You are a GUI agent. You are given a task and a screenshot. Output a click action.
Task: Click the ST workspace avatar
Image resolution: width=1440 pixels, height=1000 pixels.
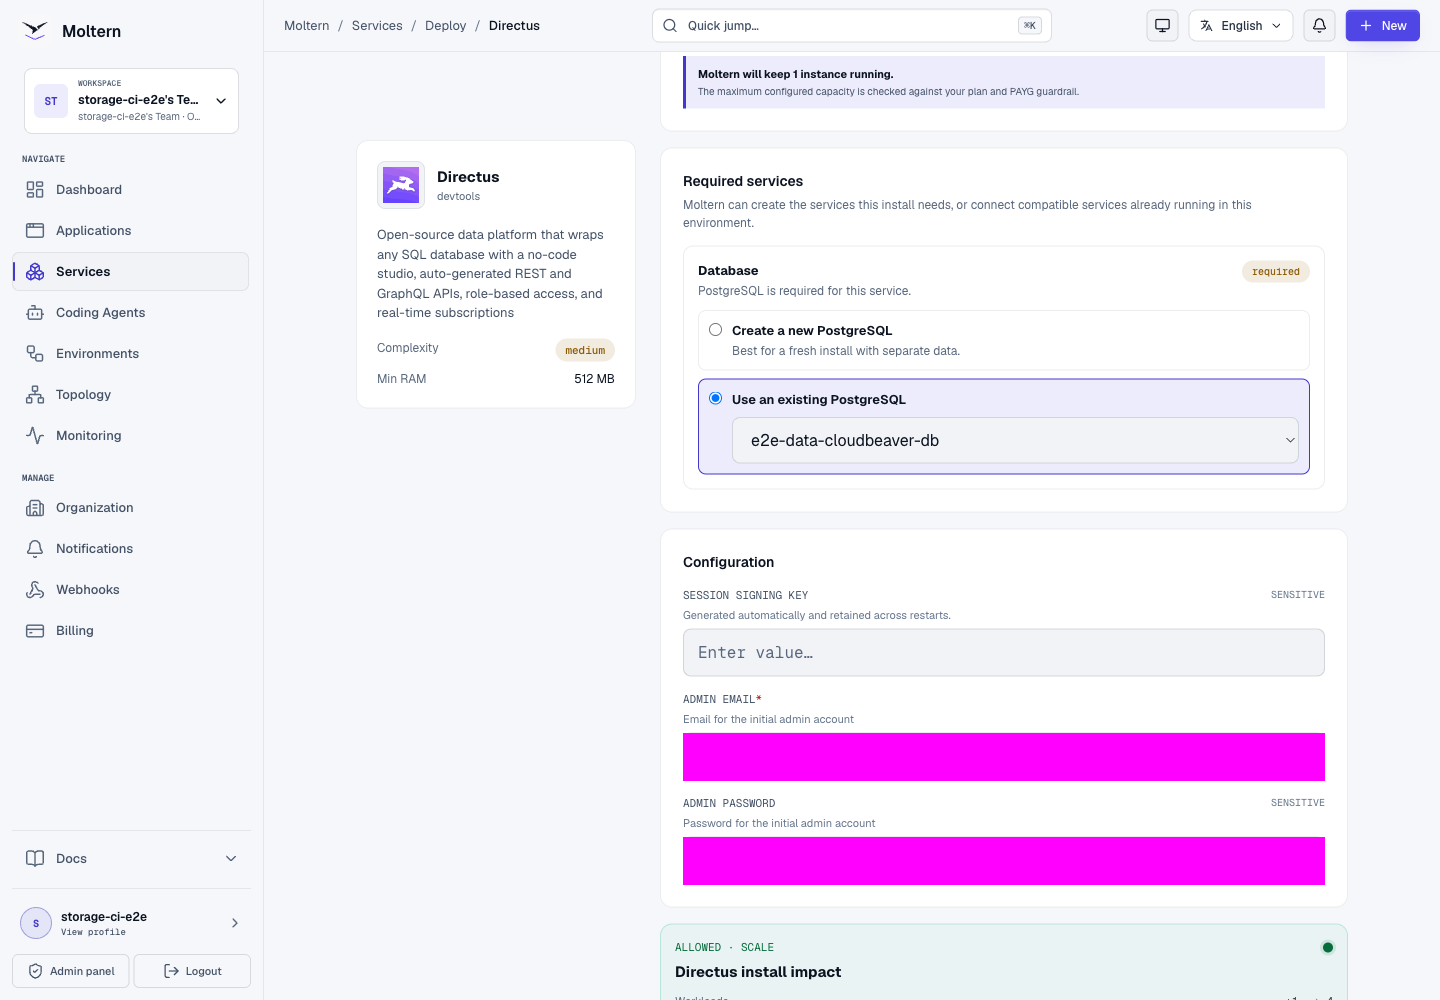click(x=51, y=101)
